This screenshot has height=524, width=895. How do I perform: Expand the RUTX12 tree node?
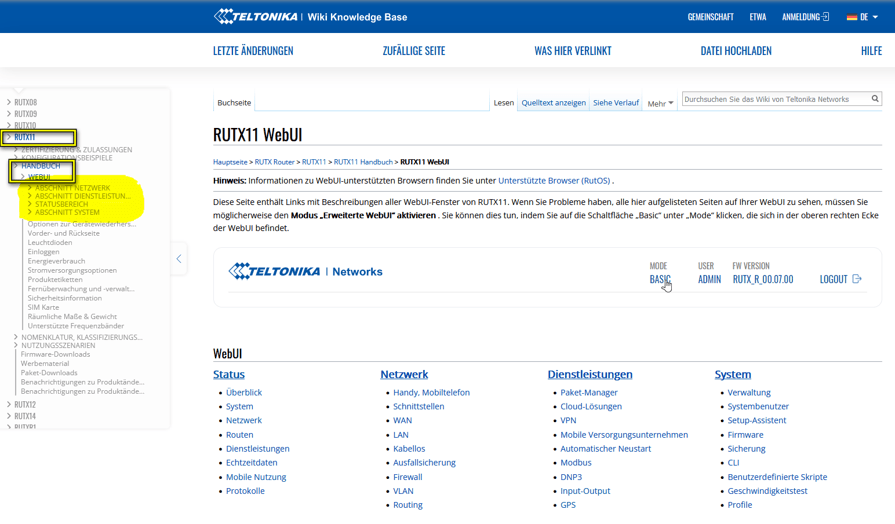(9, 405)
